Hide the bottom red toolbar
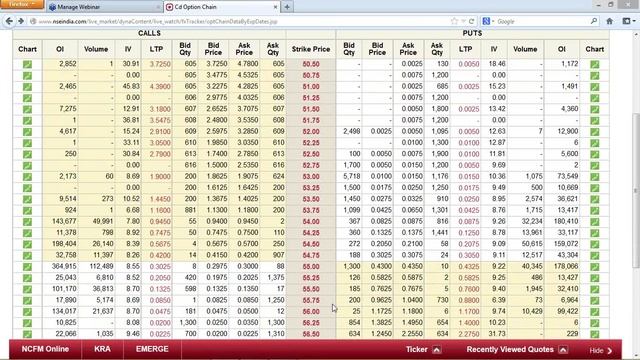Viewport: 640px width, 360px height. coord(601,351)
